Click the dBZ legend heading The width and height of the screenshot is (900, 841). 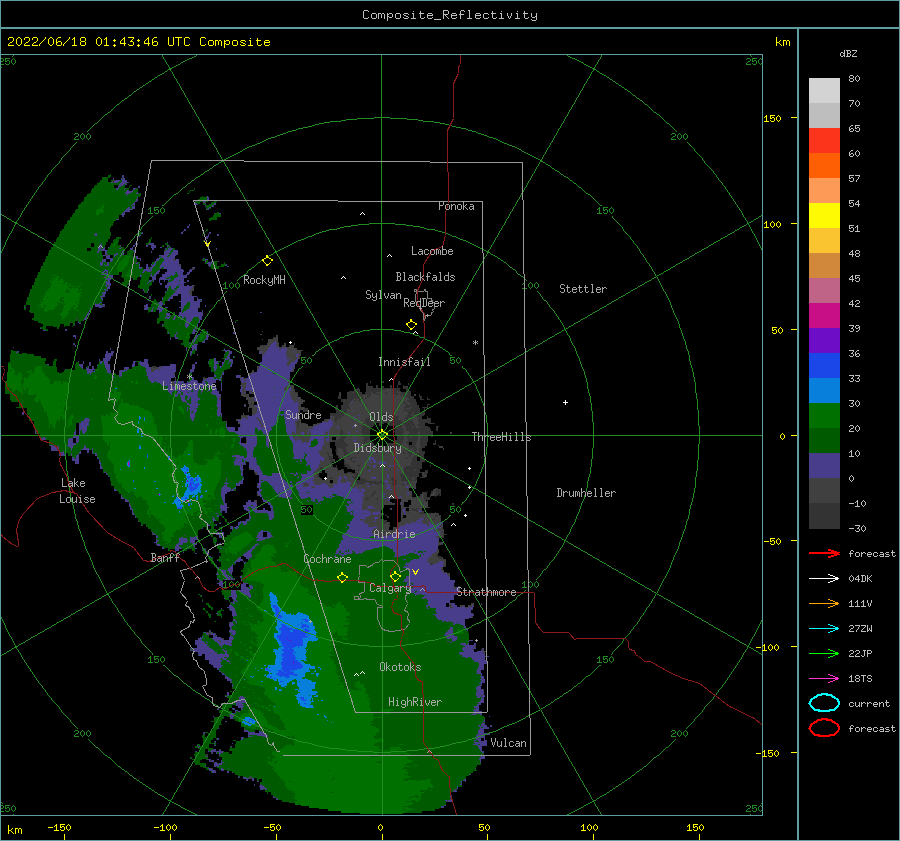click(848, 53)
